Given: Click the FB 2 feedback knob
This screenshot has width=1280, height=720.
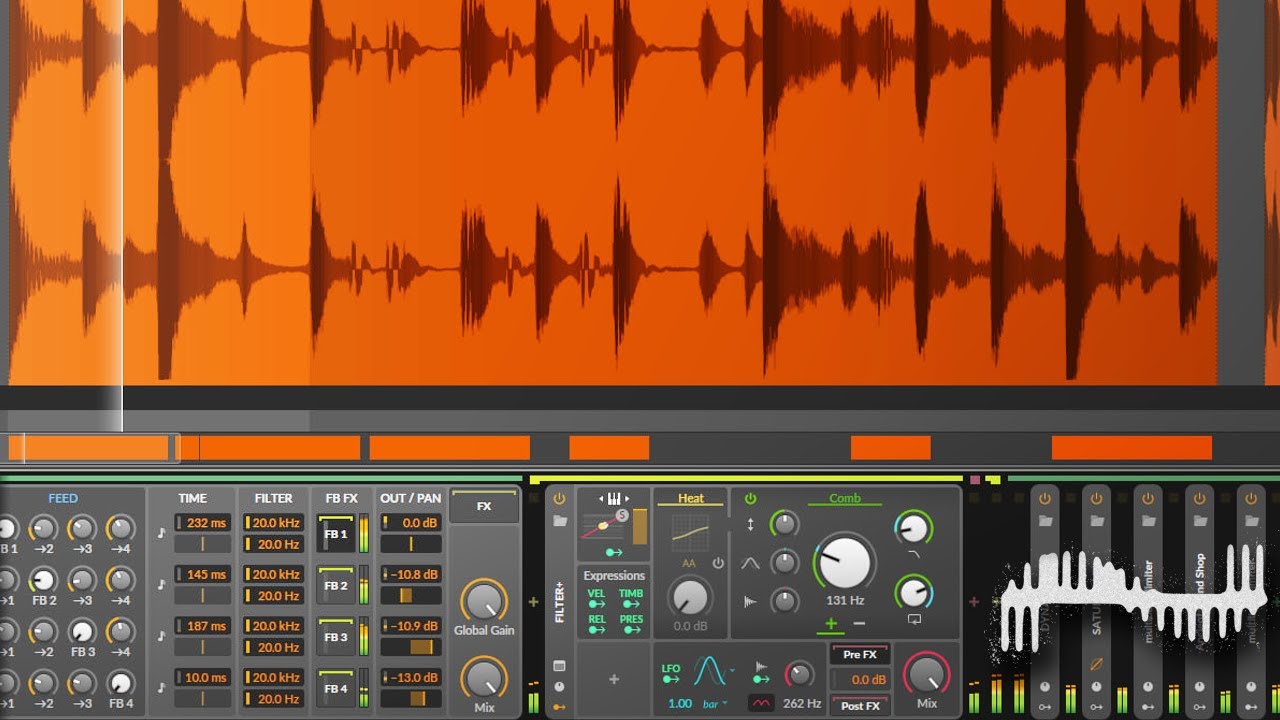Looking at the screenshot, I should (43, 579).
